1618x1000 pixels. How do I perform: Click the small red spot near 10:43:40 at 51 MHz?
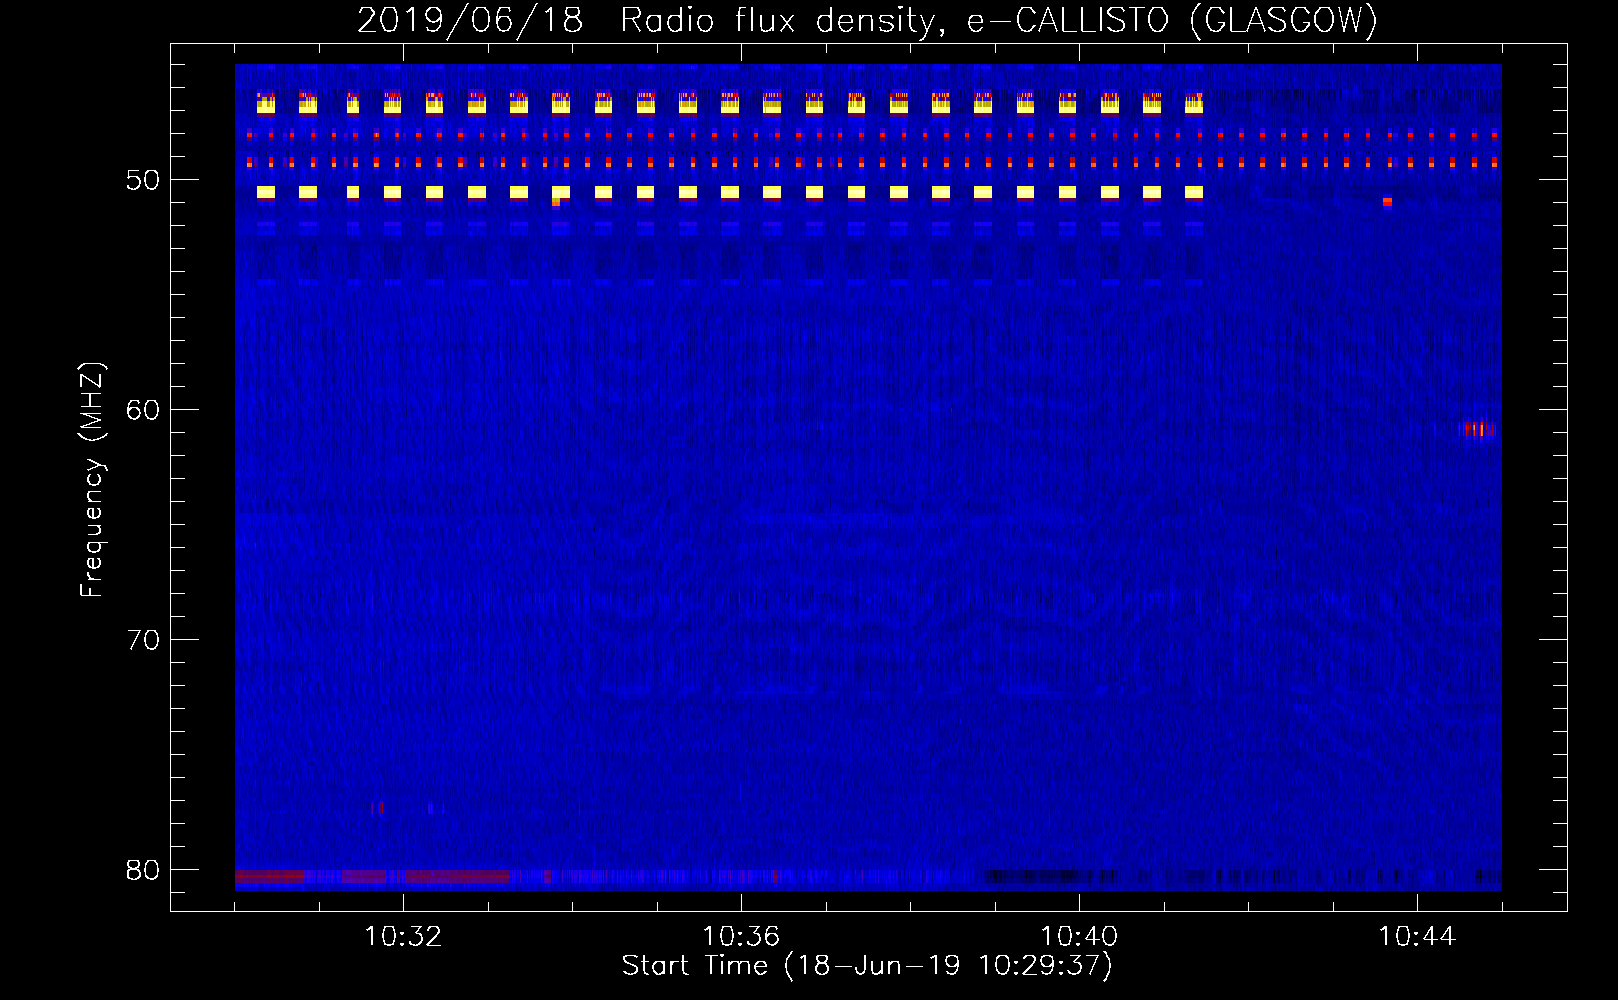point(1387,202)
